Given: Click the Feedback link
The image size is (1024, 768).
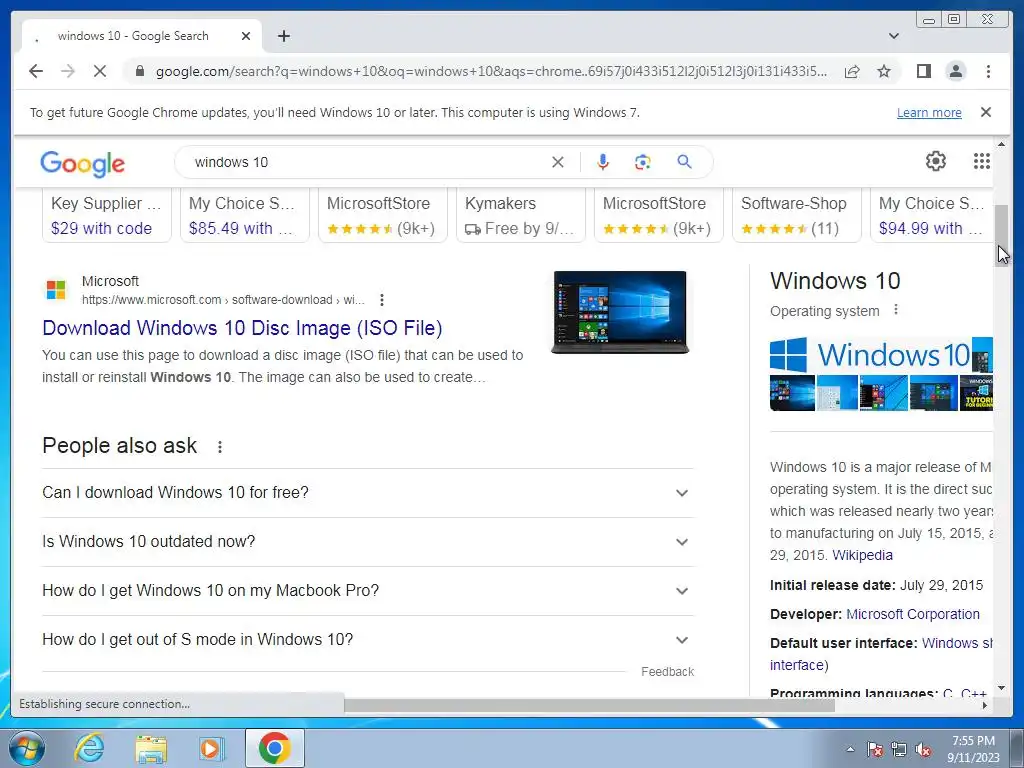Looking at the screenshot, I should click(x=667, y=671).
